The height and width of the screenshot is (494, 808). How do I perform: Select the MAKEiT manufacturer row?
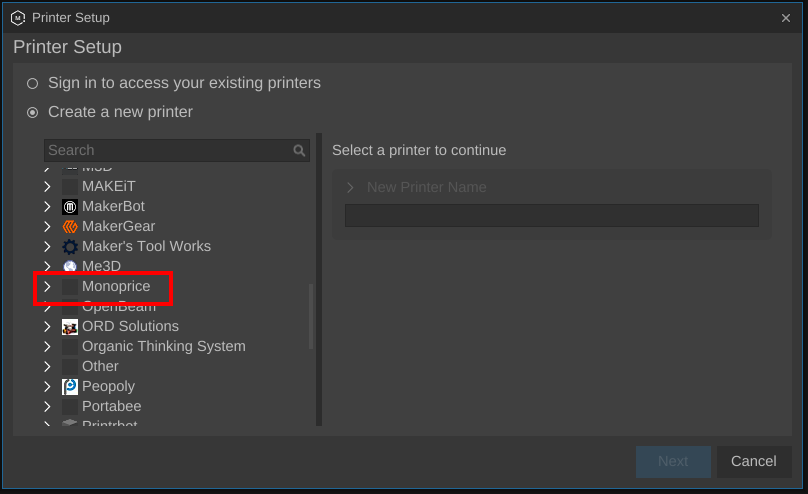click(177, 186)
